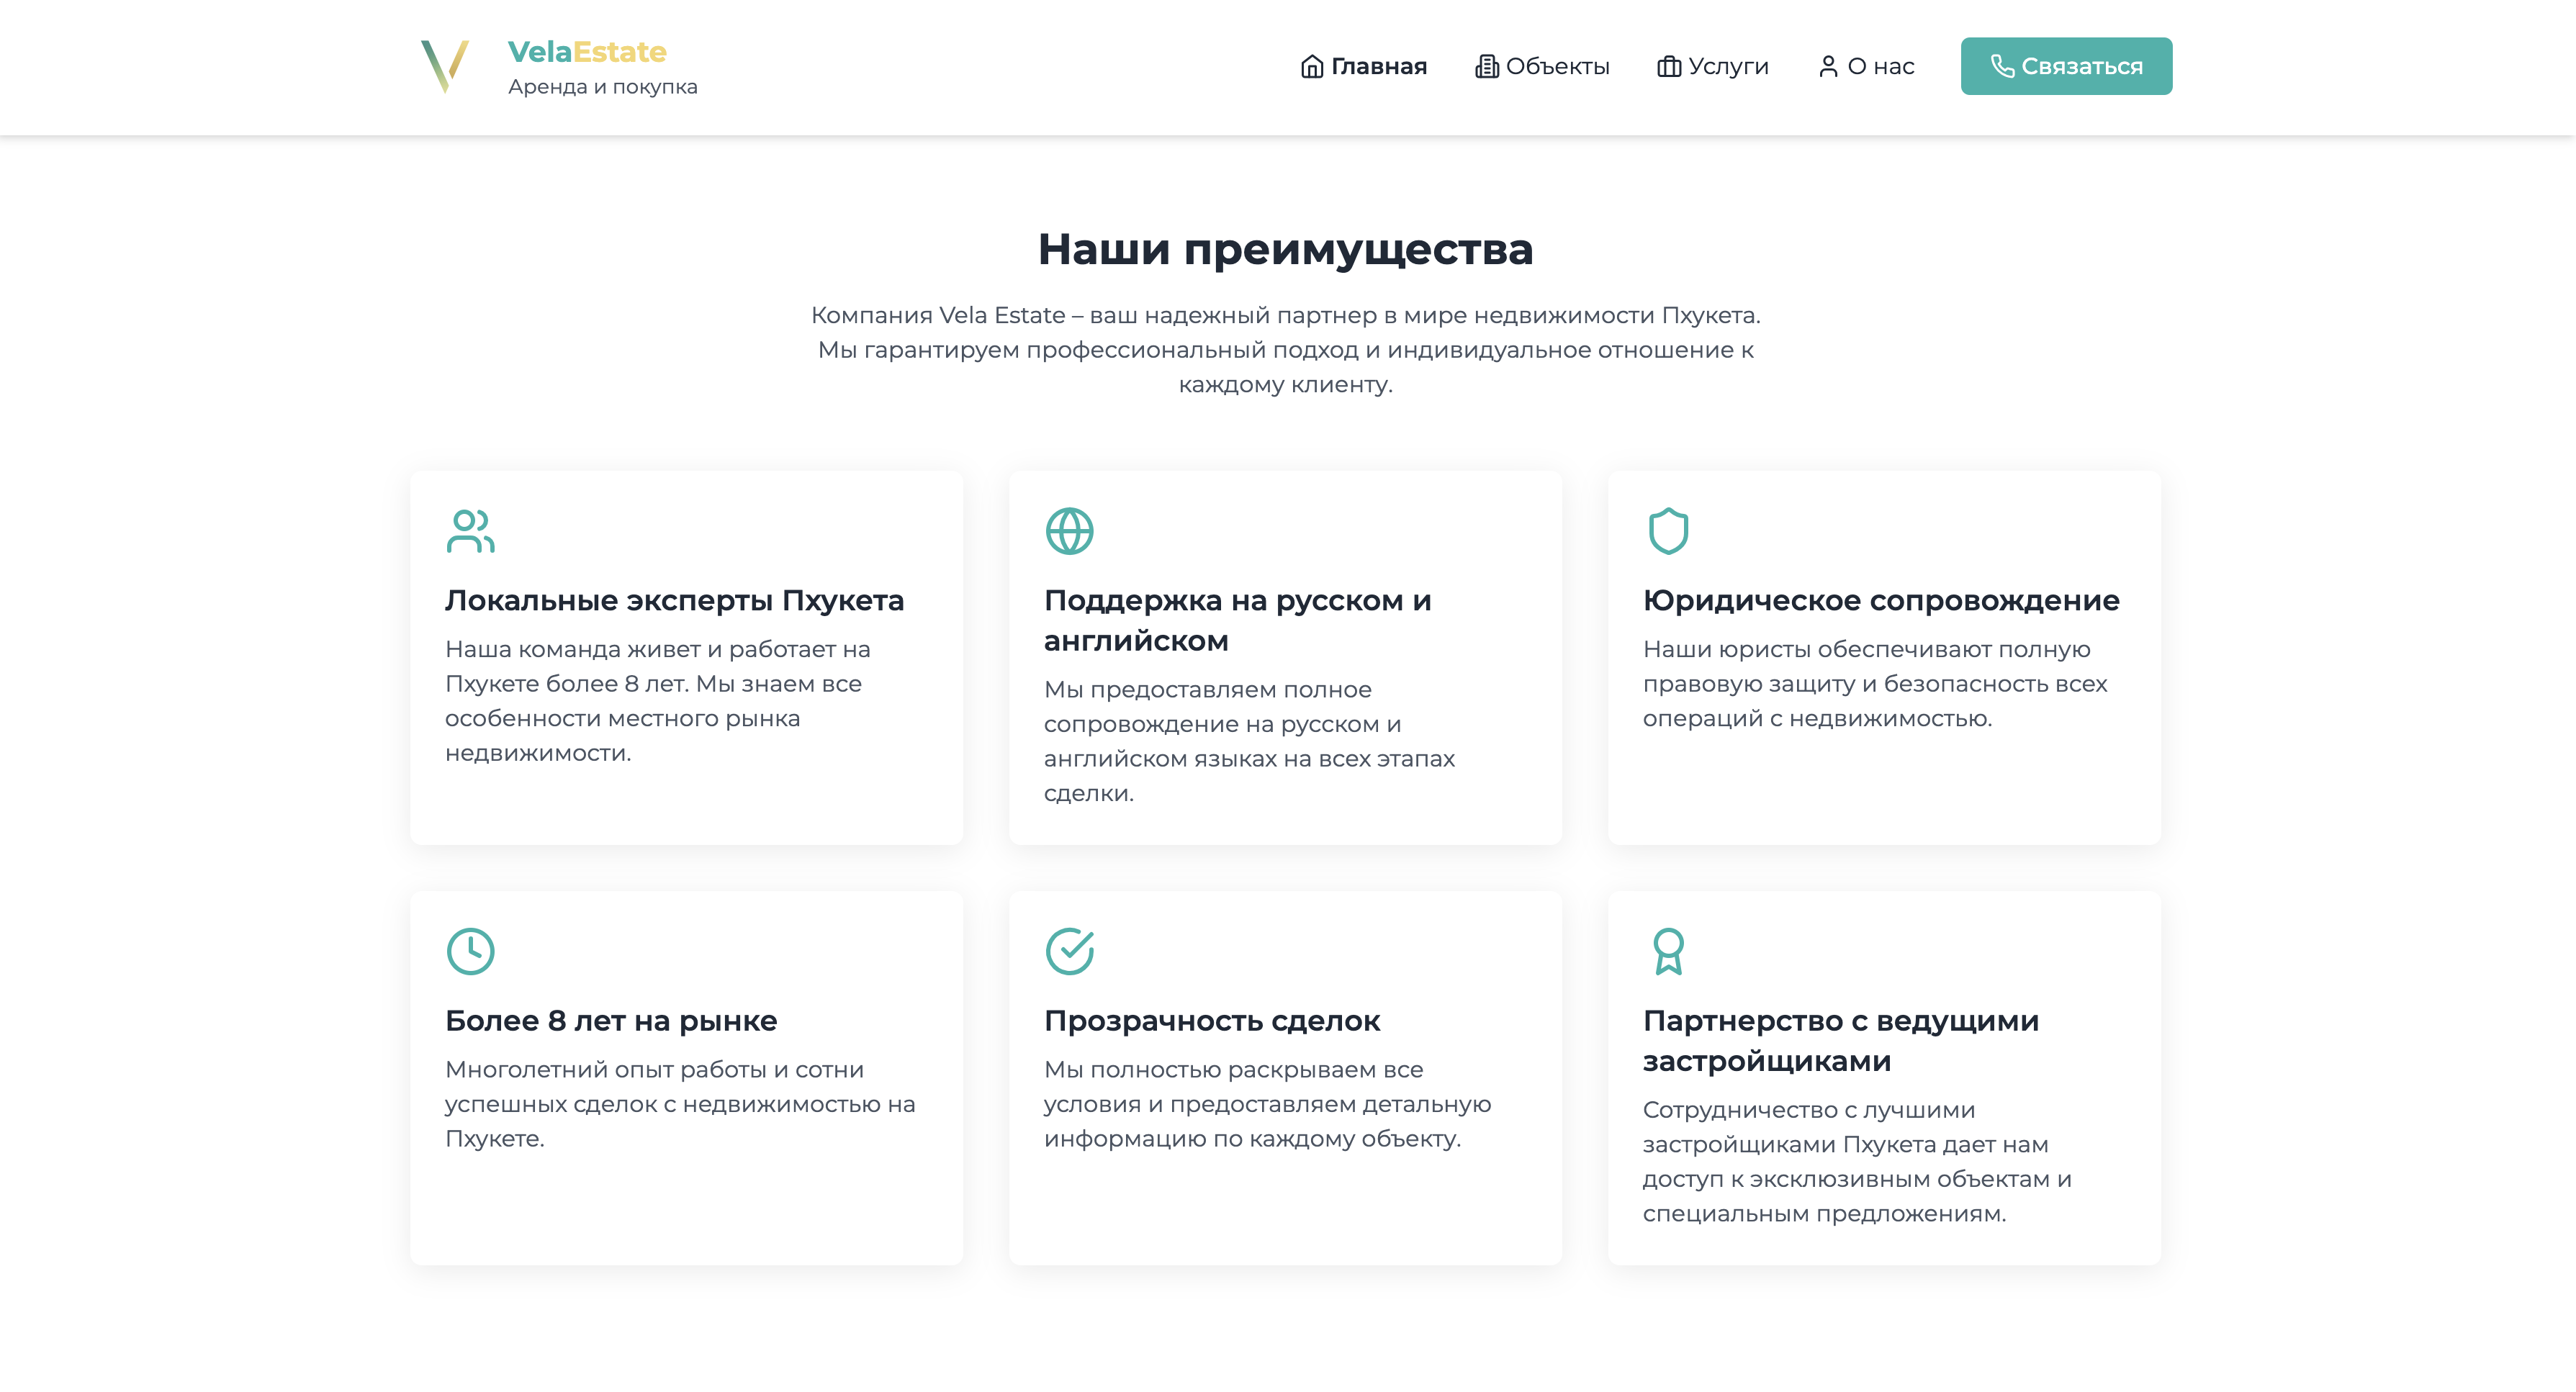Click the person icon next to О нас
This screenshot has width=2576, height=1392.
click(1829, 66)
